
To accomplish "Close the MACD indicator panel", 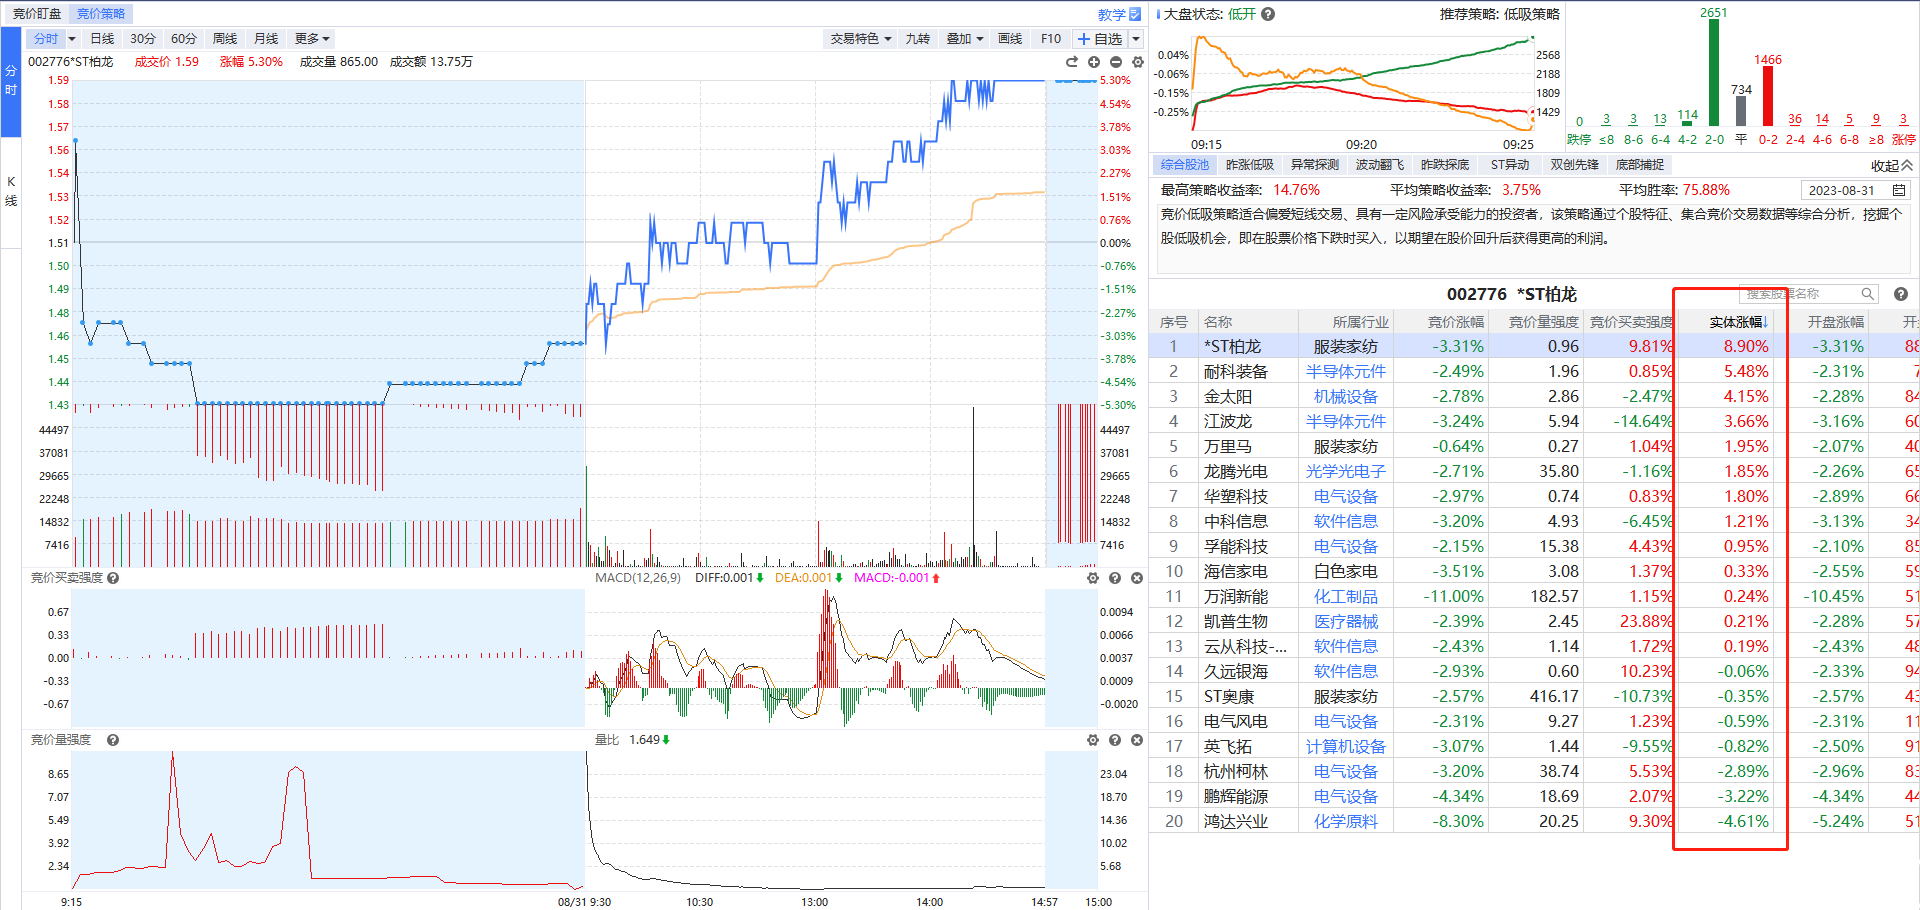I will [x=1137, y=578].
